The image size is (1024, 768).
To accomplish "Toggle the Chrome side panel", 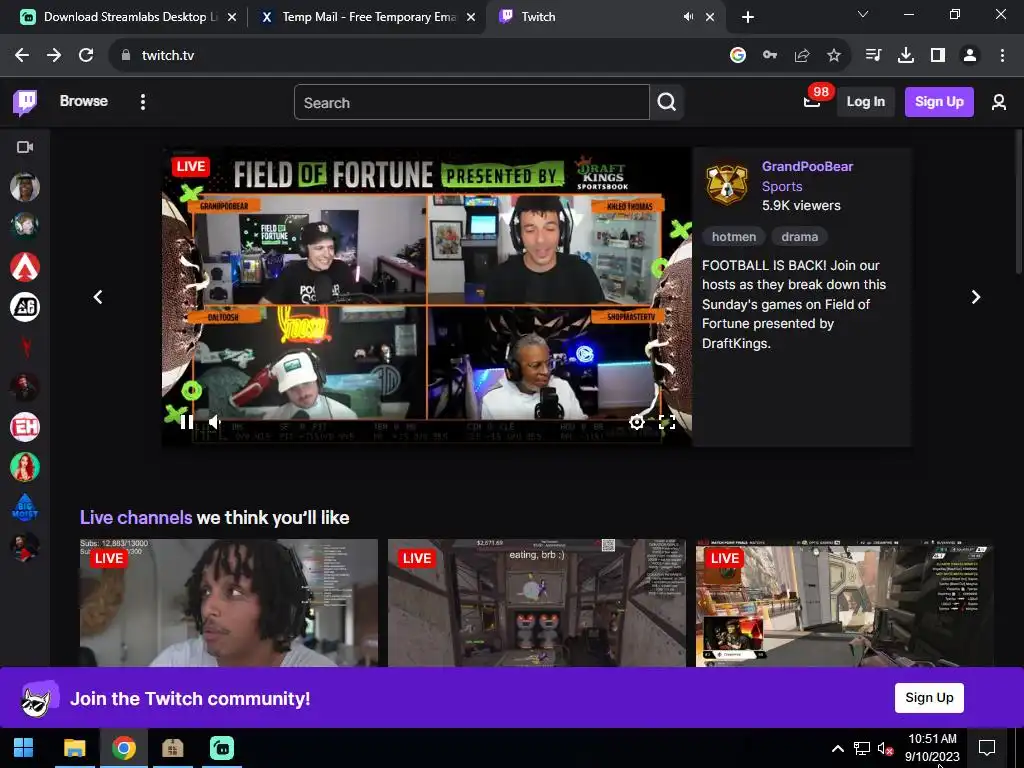I will (938, 56).
